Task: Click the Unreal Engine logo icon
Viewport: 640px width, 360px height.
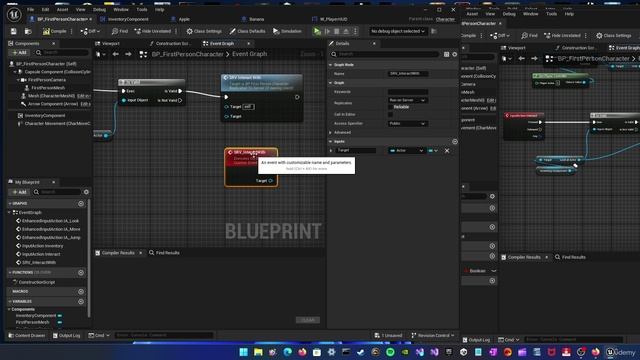Action: click(14, 15)
